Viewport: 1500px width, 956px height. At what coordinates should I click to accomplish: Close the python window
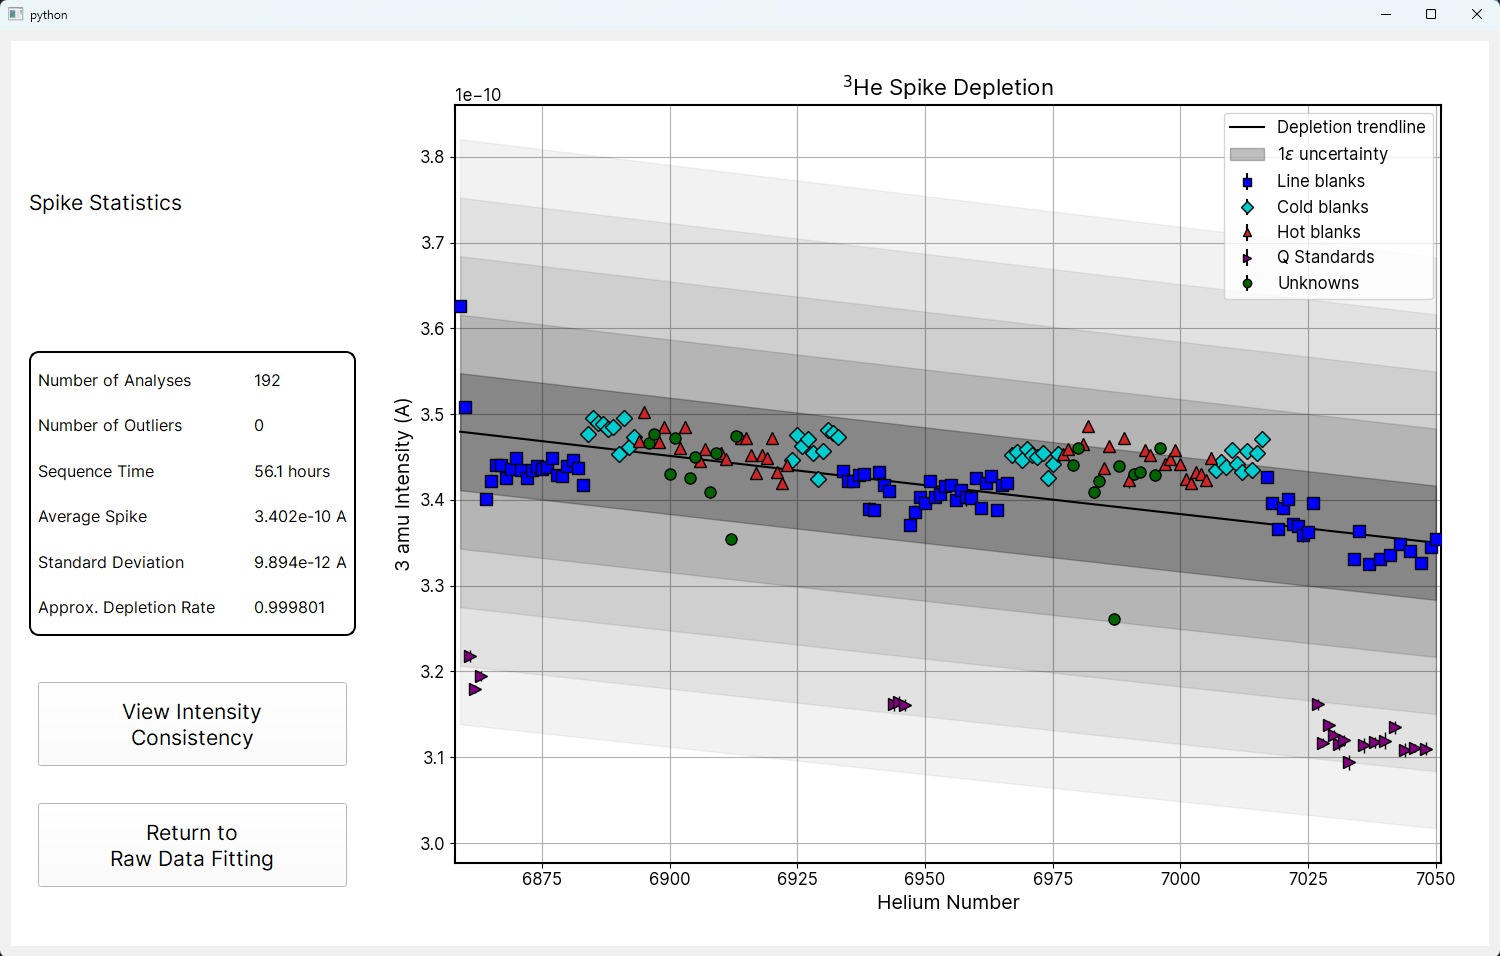[1477, 15]
